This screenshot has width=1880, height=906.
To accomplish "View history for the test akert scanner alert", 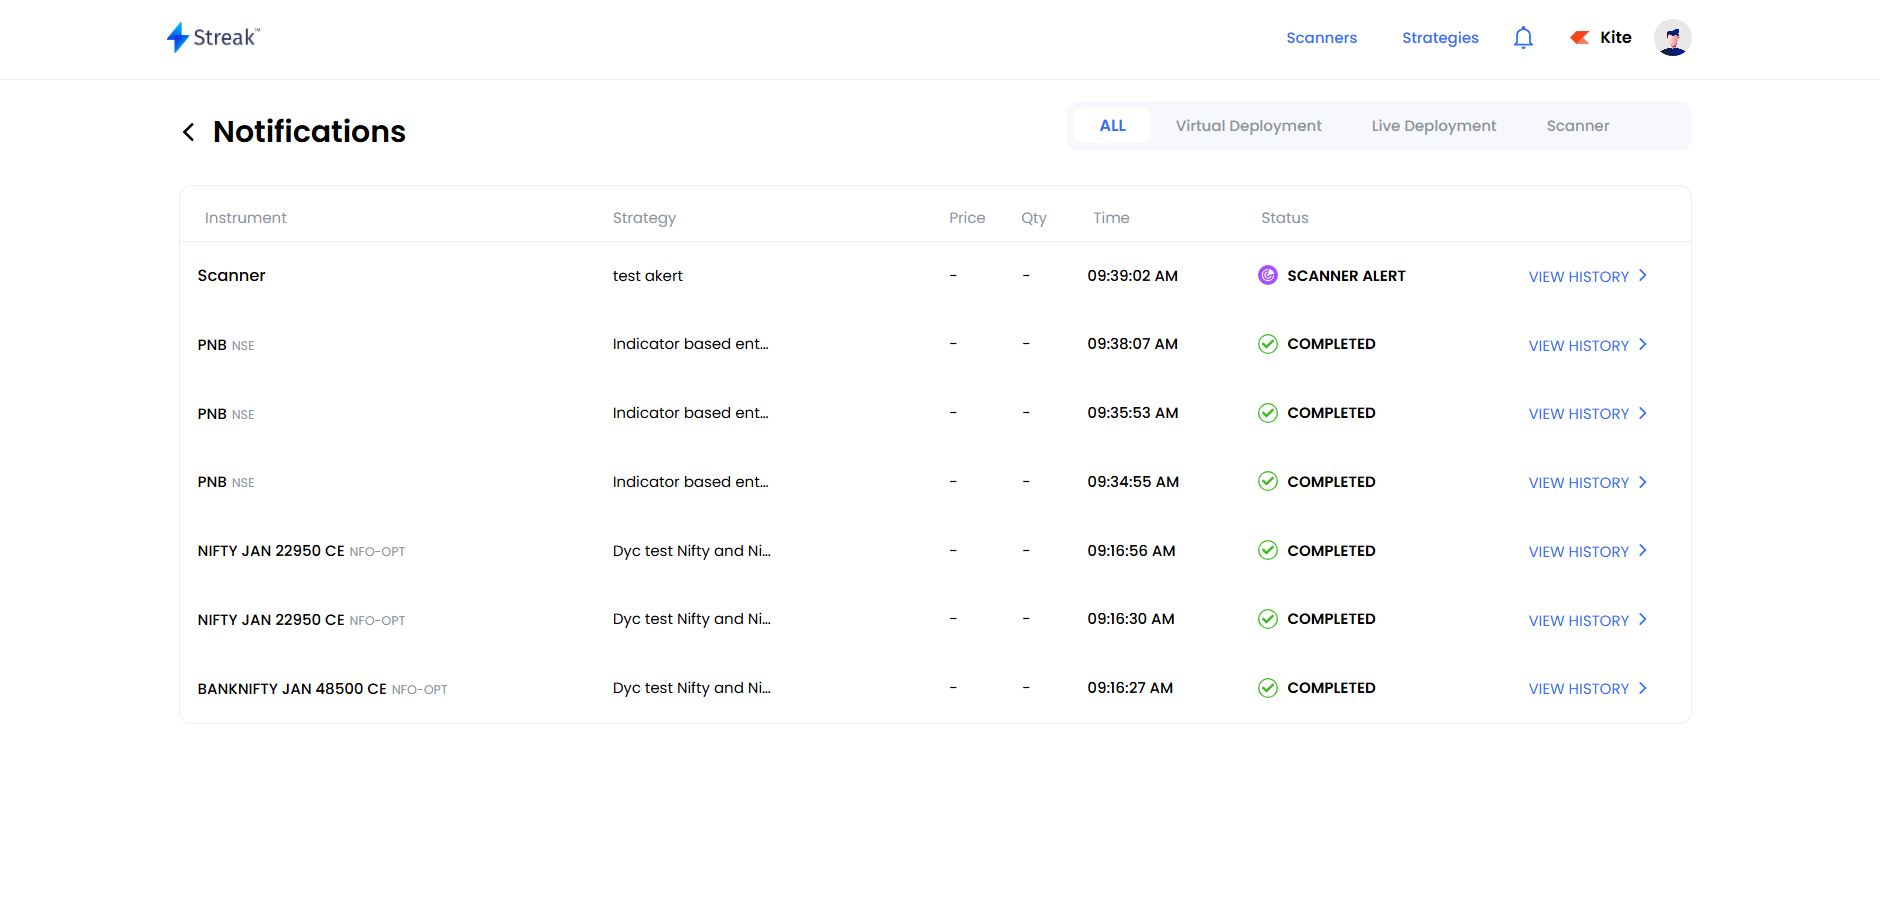I will [1578, 277].
